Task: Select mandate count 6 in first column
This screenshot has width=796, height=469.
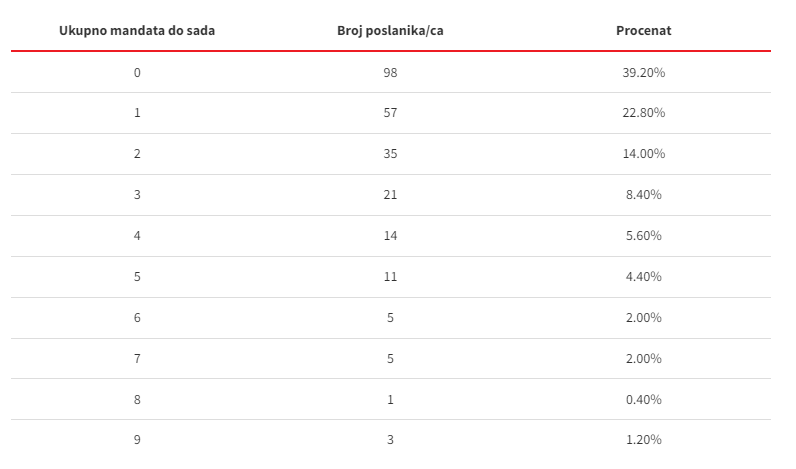Action: (137, 318)
